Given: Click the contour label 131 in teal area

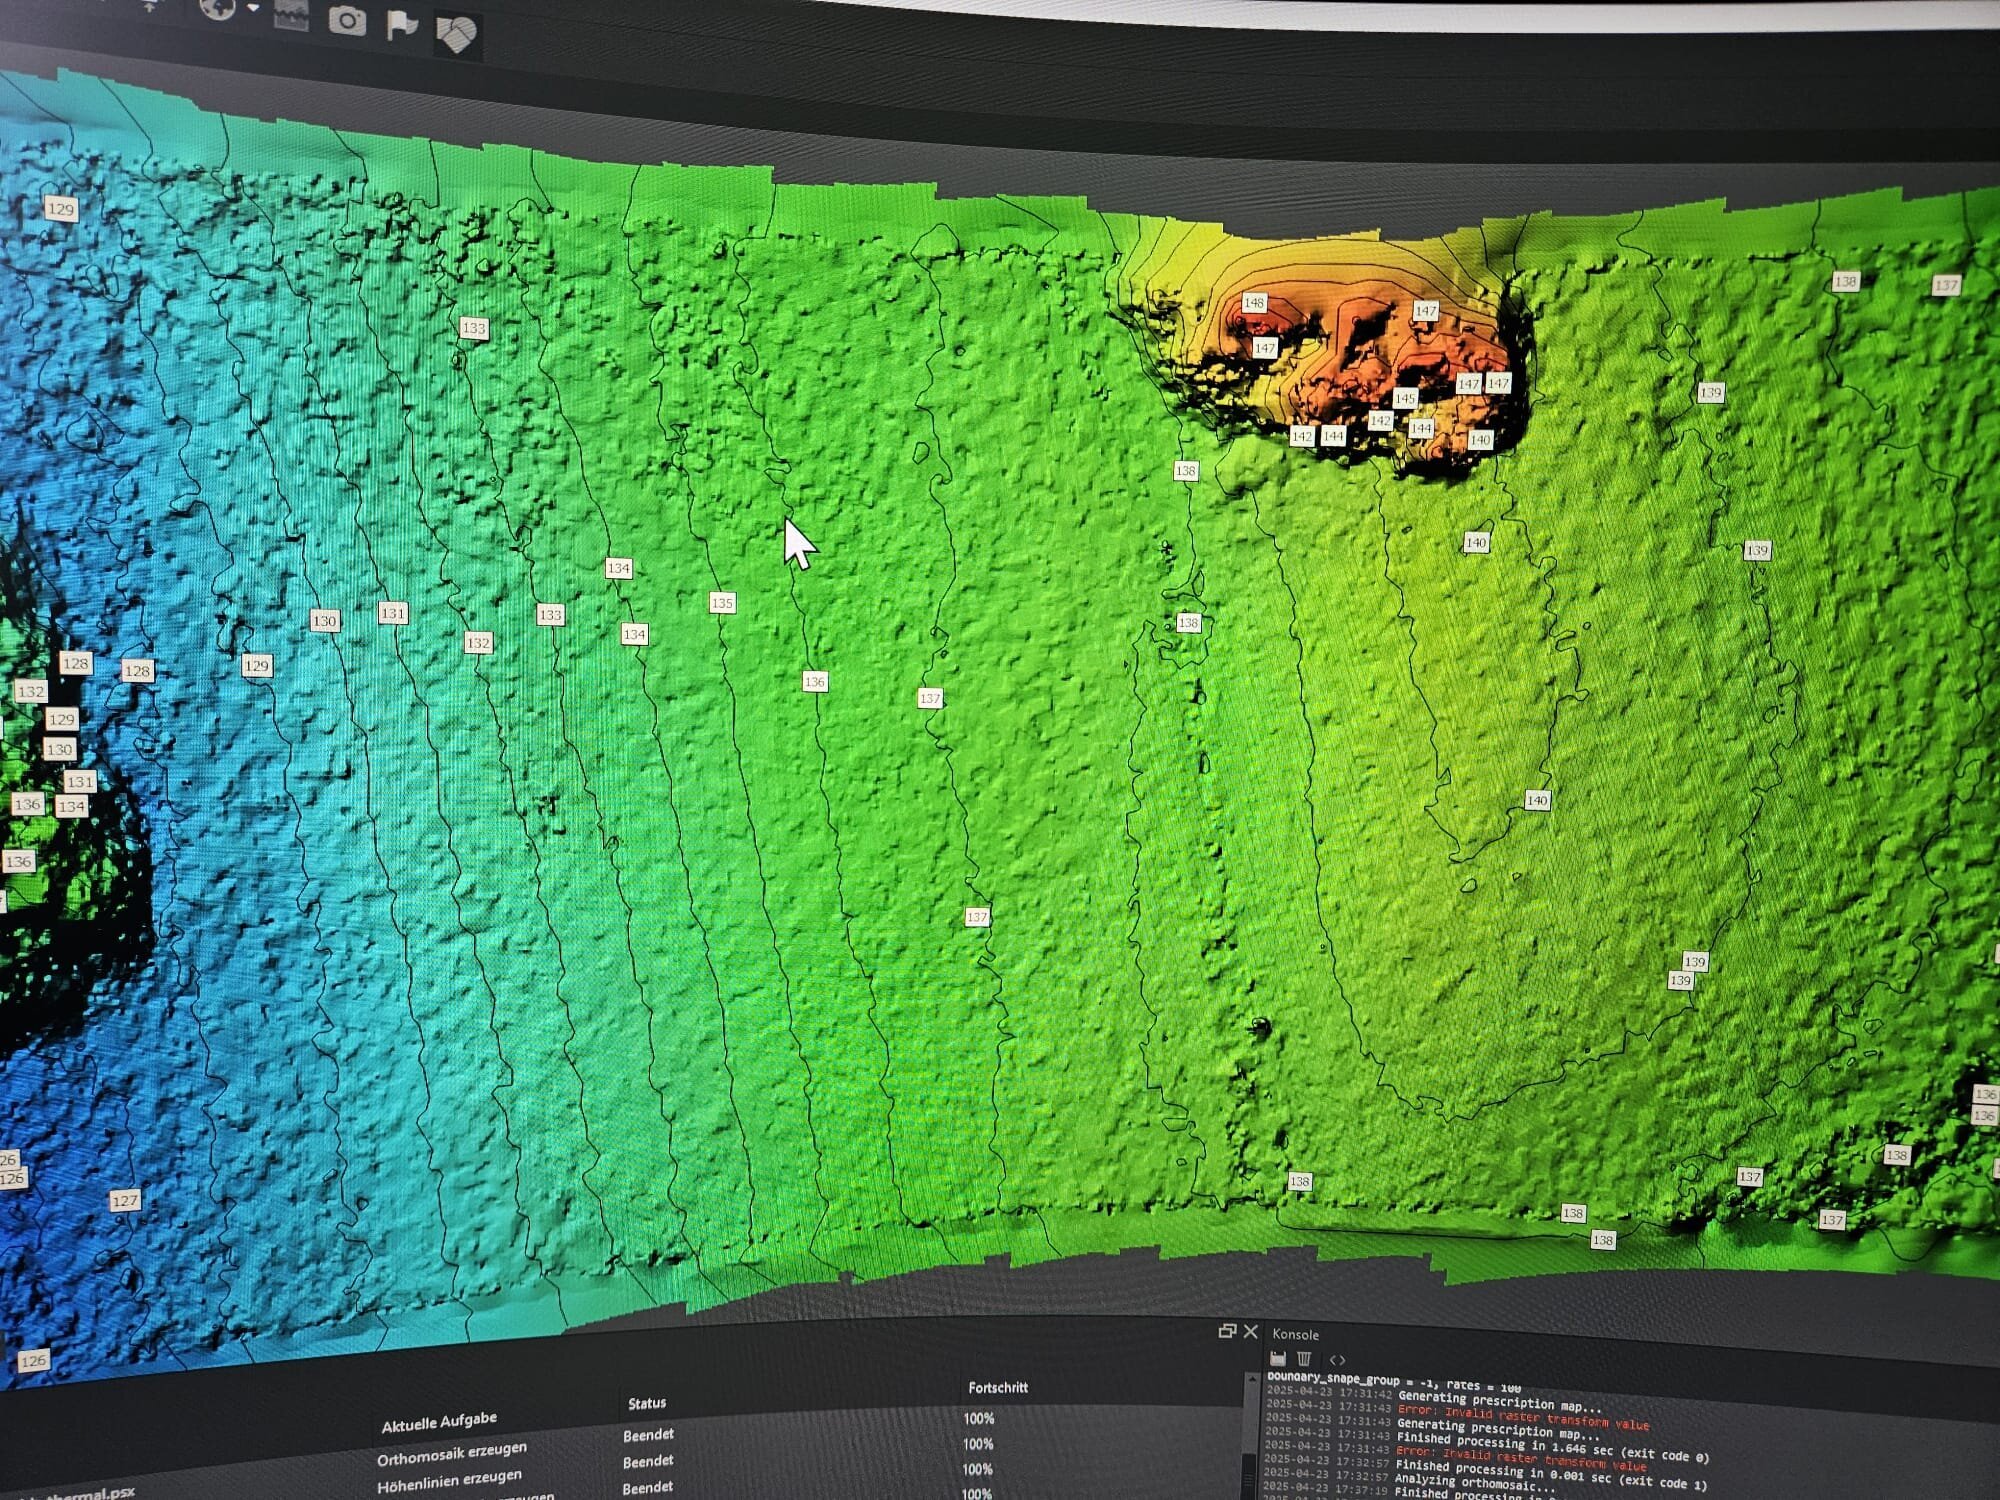Looking at the screenshot, I should 393,613.
